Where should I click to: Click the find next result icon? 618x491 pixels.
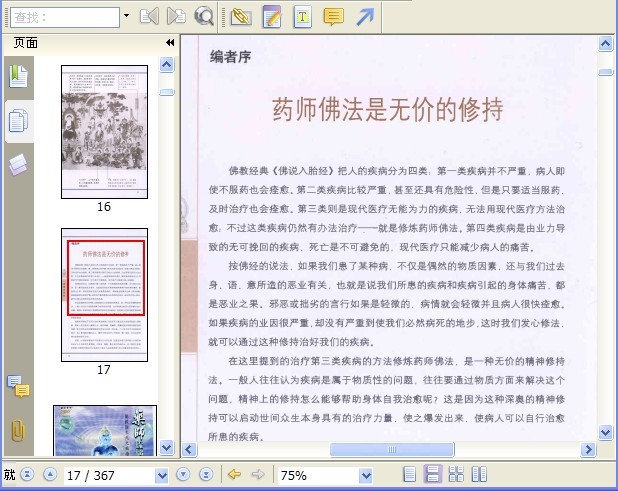(x=176, y=17)
